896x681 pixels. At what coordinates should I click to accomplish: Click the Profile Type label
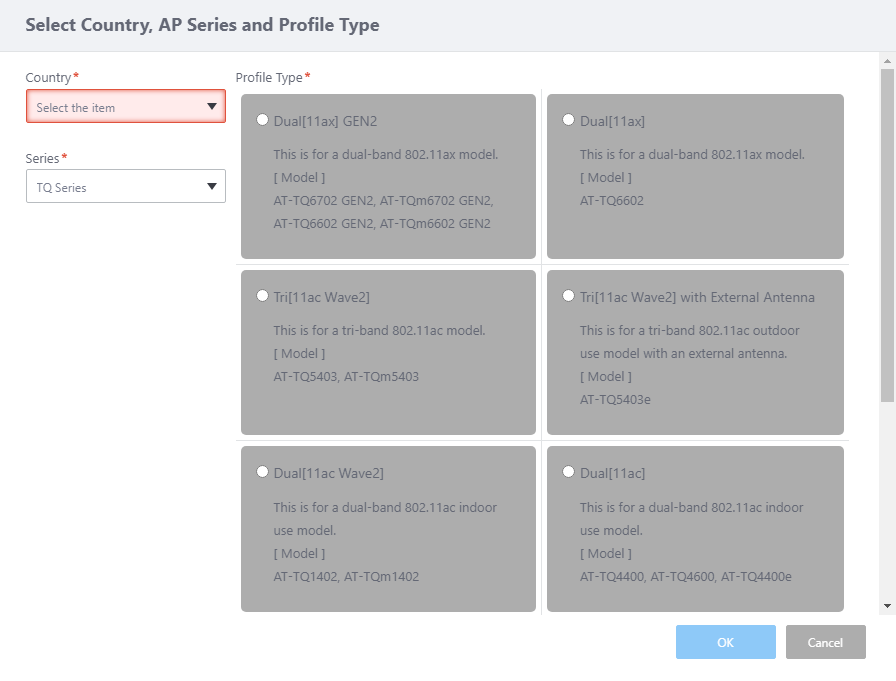click(269, 78)
